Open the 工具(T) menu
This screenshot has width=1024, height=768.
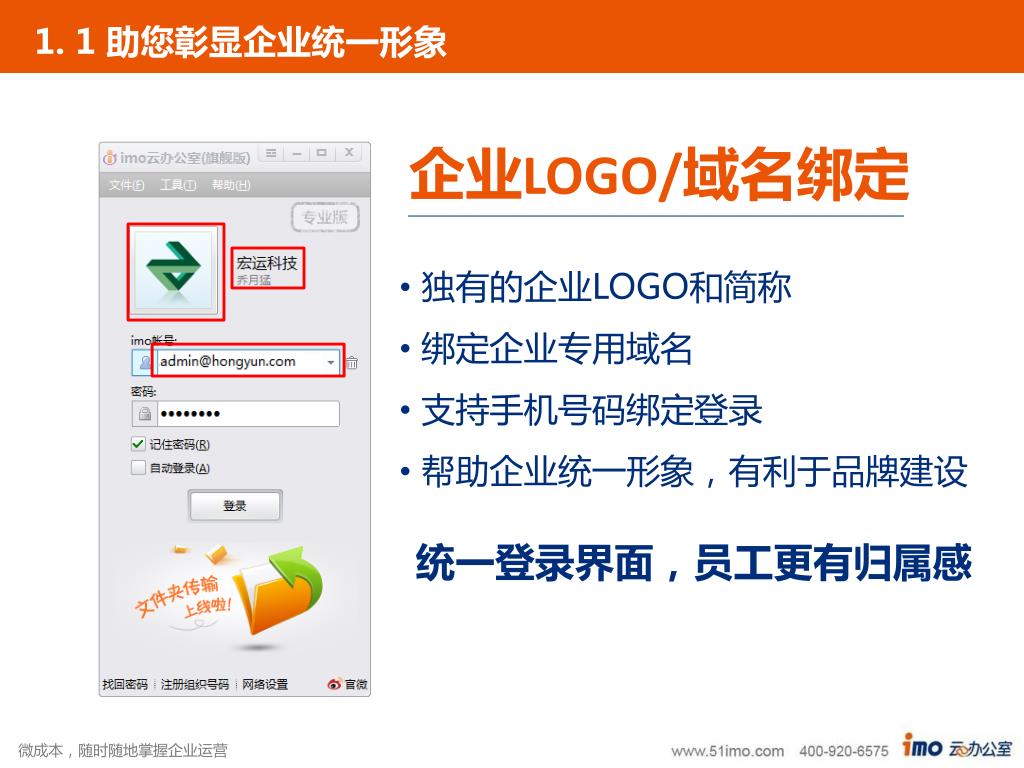178,185
